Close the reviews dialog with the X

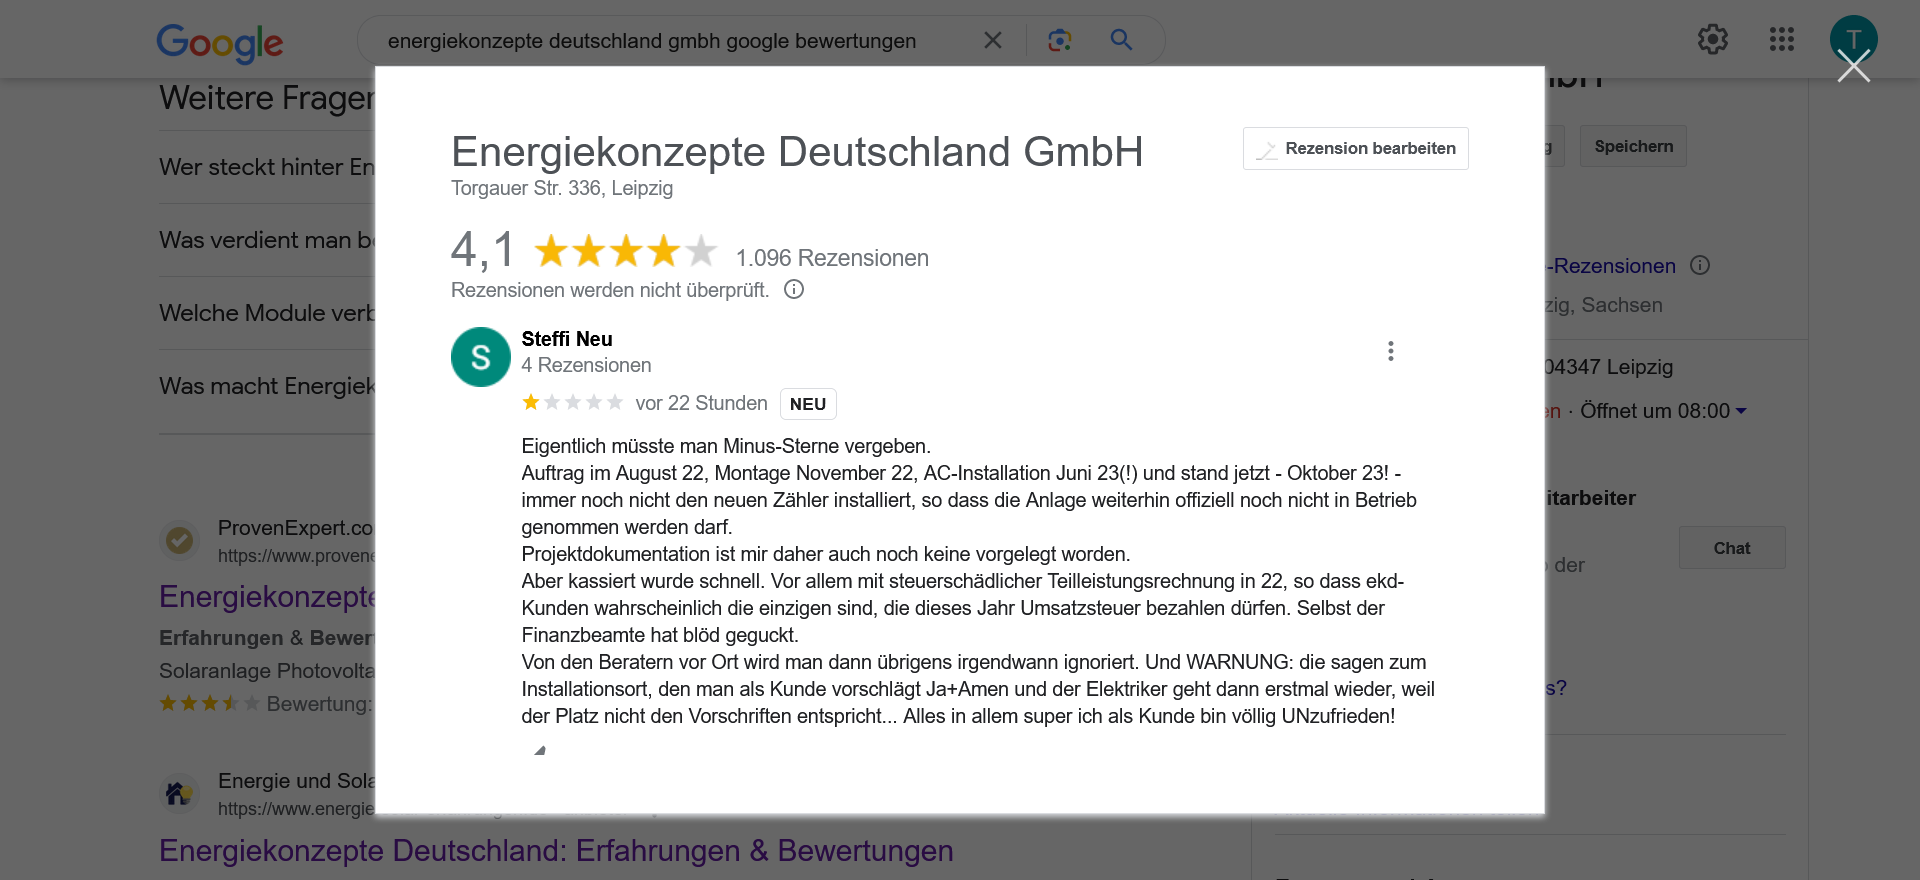(1853, 67)
